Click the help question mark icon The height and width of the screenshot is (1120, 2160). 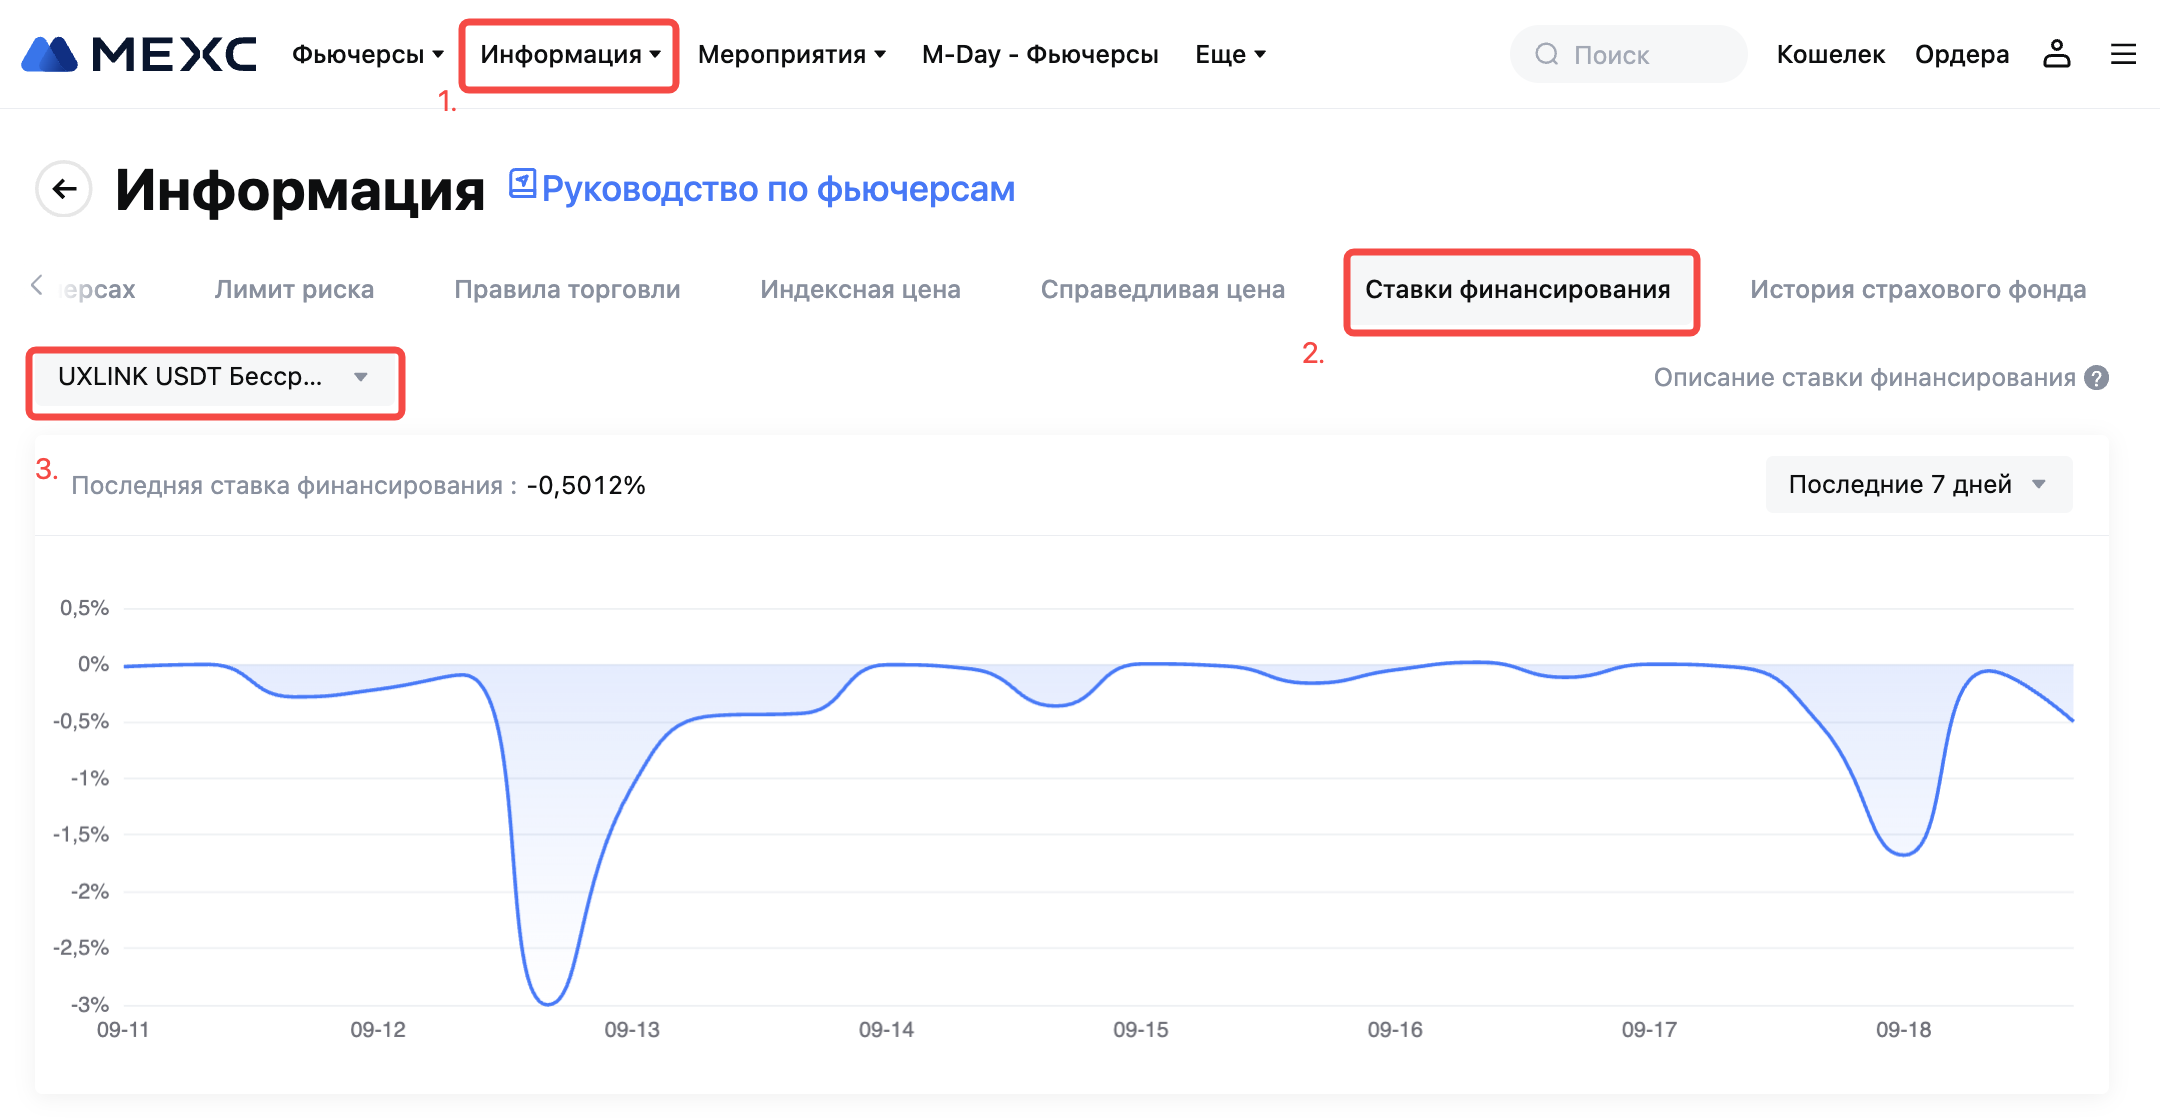click(2097, 378)
